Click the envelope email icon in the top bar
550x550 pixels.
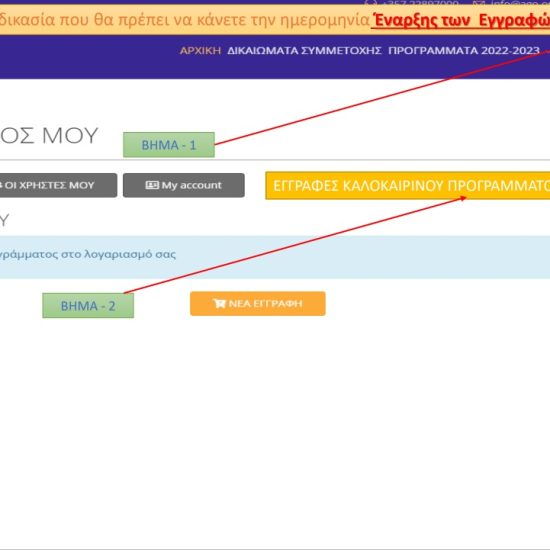479,3
